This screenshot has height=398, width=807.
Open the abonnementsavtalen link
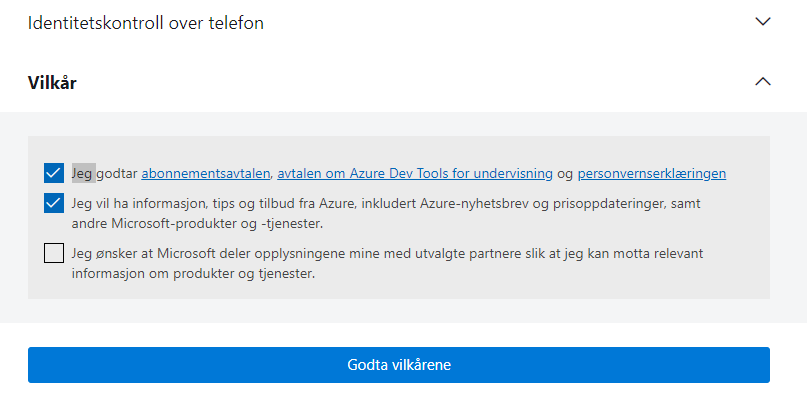coord(206,174)
